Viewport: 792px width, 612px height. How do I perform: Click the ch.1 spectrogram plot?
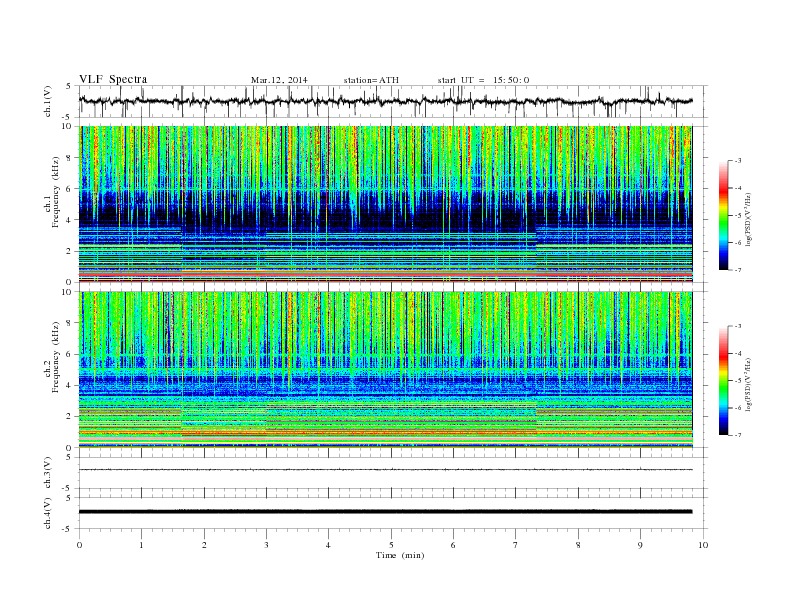pyautogui.click(x=385, y=204)
